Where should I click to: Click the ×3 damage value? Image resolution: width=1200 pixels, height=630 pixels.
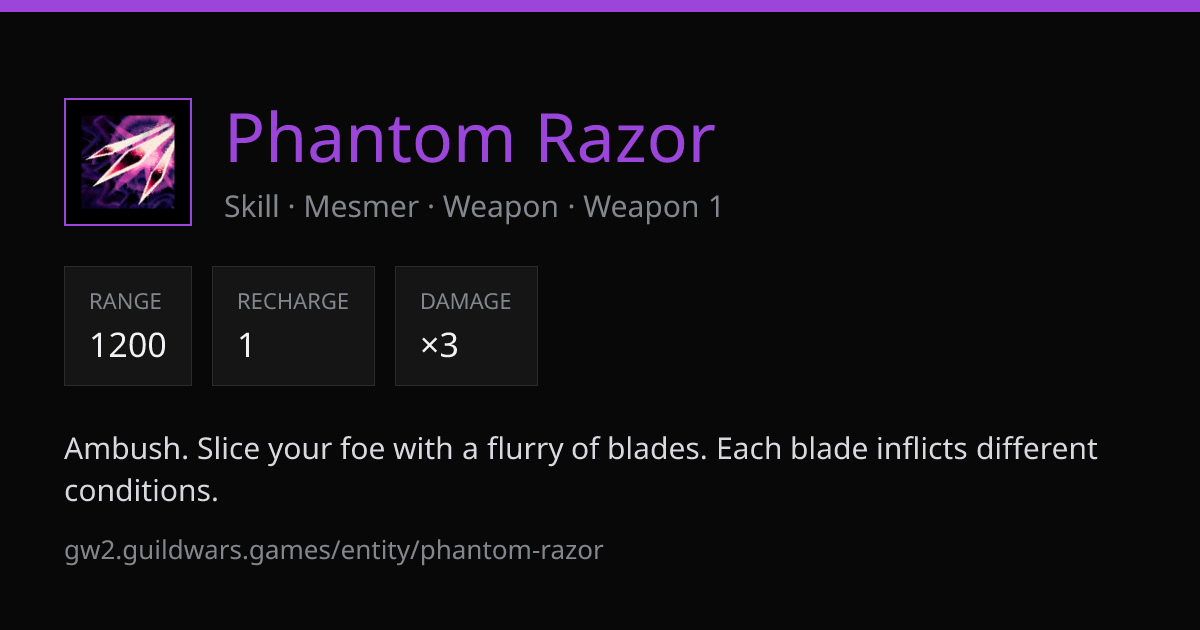click(x=439, y=346)
